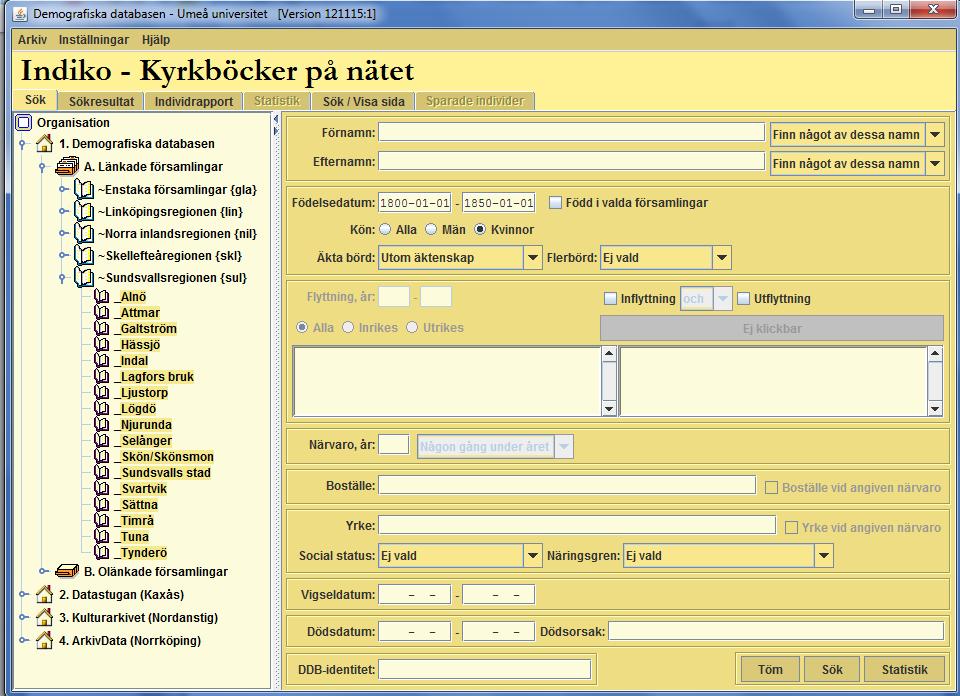Screen dimensions: 960x696
Task: Collapse the Sundsvallsregionen tree node
Action: 62,278
